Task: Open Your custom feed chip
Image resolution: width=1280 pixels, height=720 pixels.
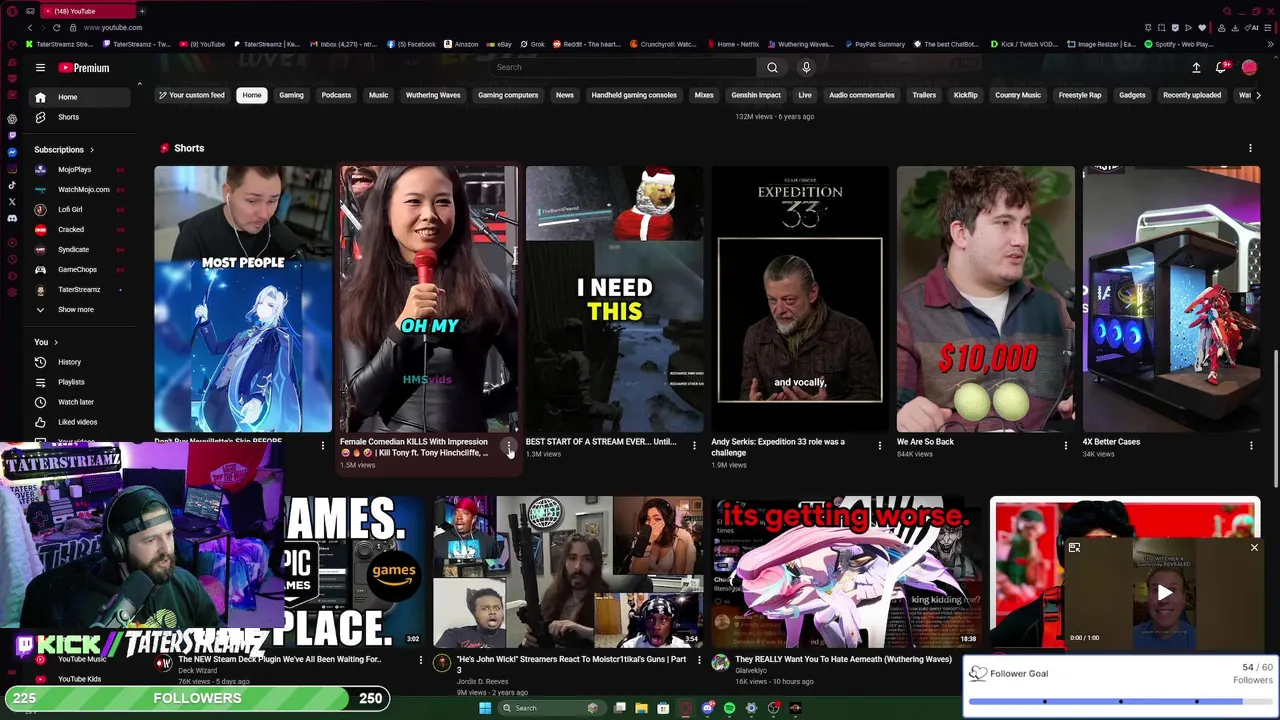Action: [x=191, y=95]
